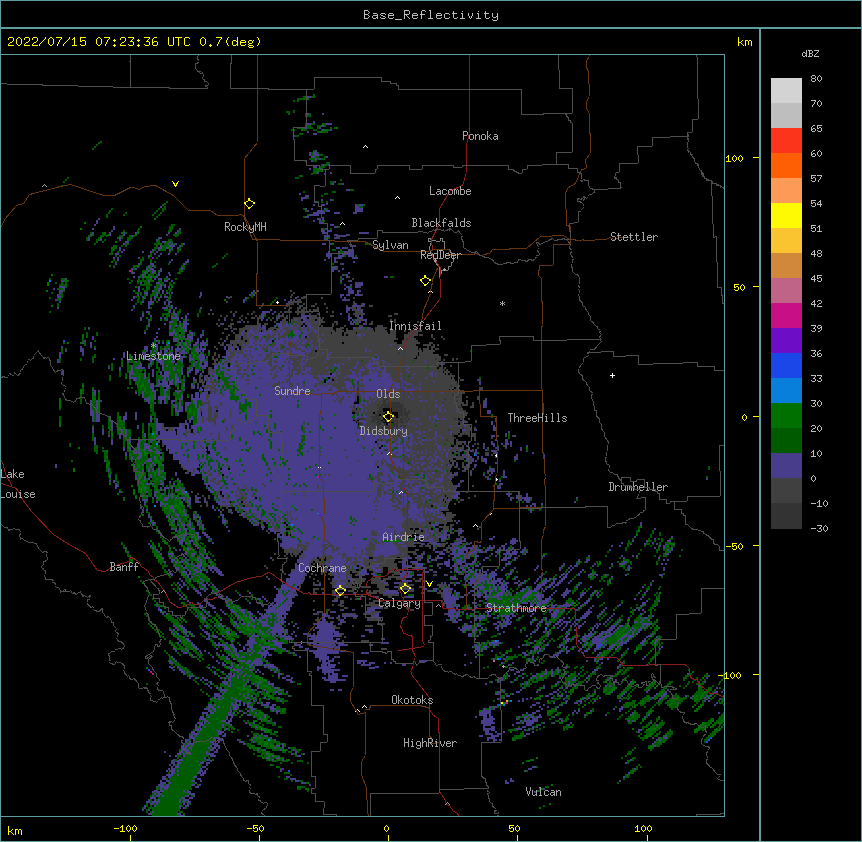862x842 pixels.
Task: Pick the magenta 39-42 dBZ legend swatch
Action: 786,315
